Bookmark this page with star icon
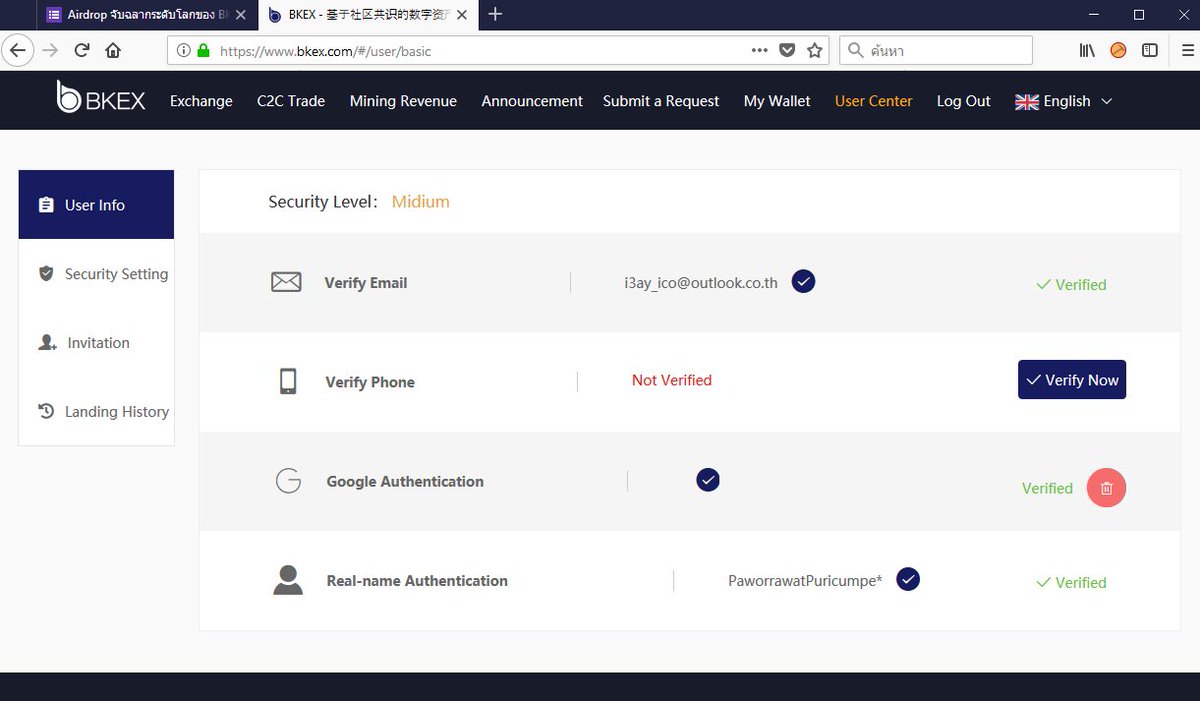Image resolution: width=1200 pixels, height=701 pixels. [x=815, y=50]
